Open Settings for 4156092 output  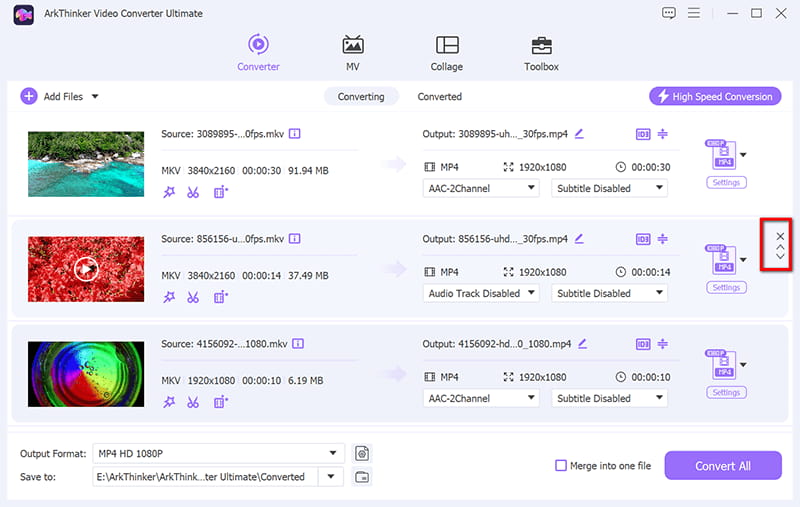click(726, 392)
